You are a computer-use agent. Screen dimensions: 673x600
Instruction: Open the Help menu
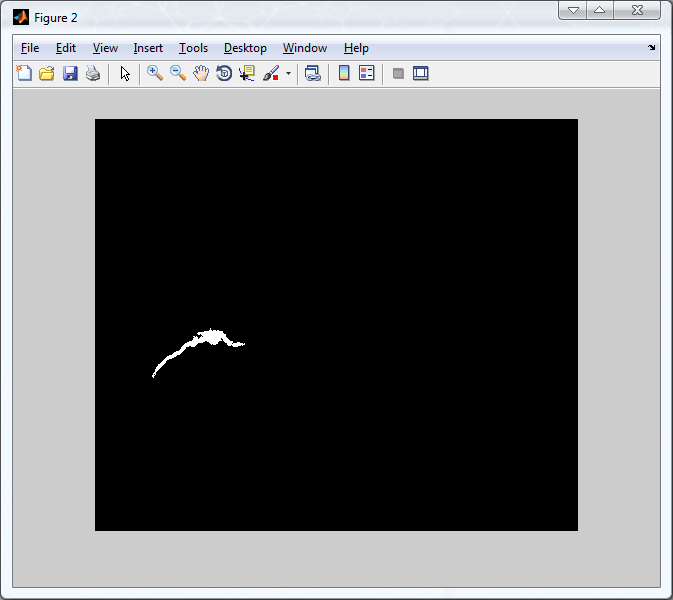click(356, 48)
